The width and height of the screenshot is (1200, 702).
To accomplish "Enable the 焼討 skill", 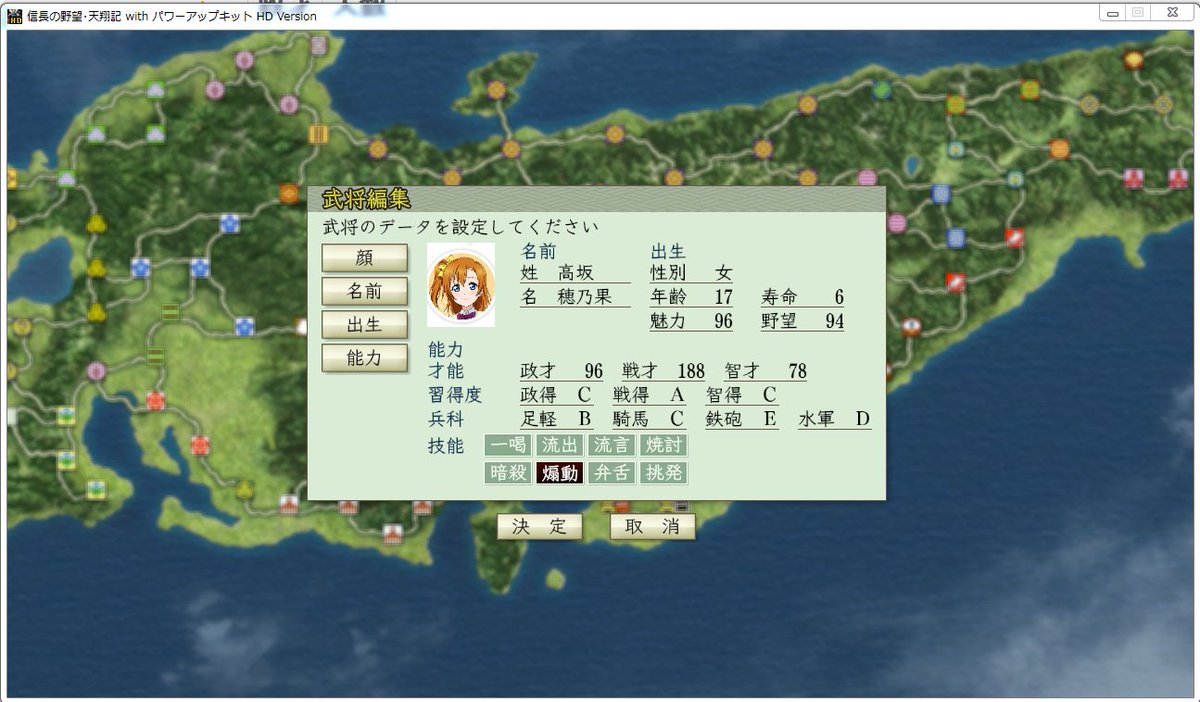I will tap(664, 446).
